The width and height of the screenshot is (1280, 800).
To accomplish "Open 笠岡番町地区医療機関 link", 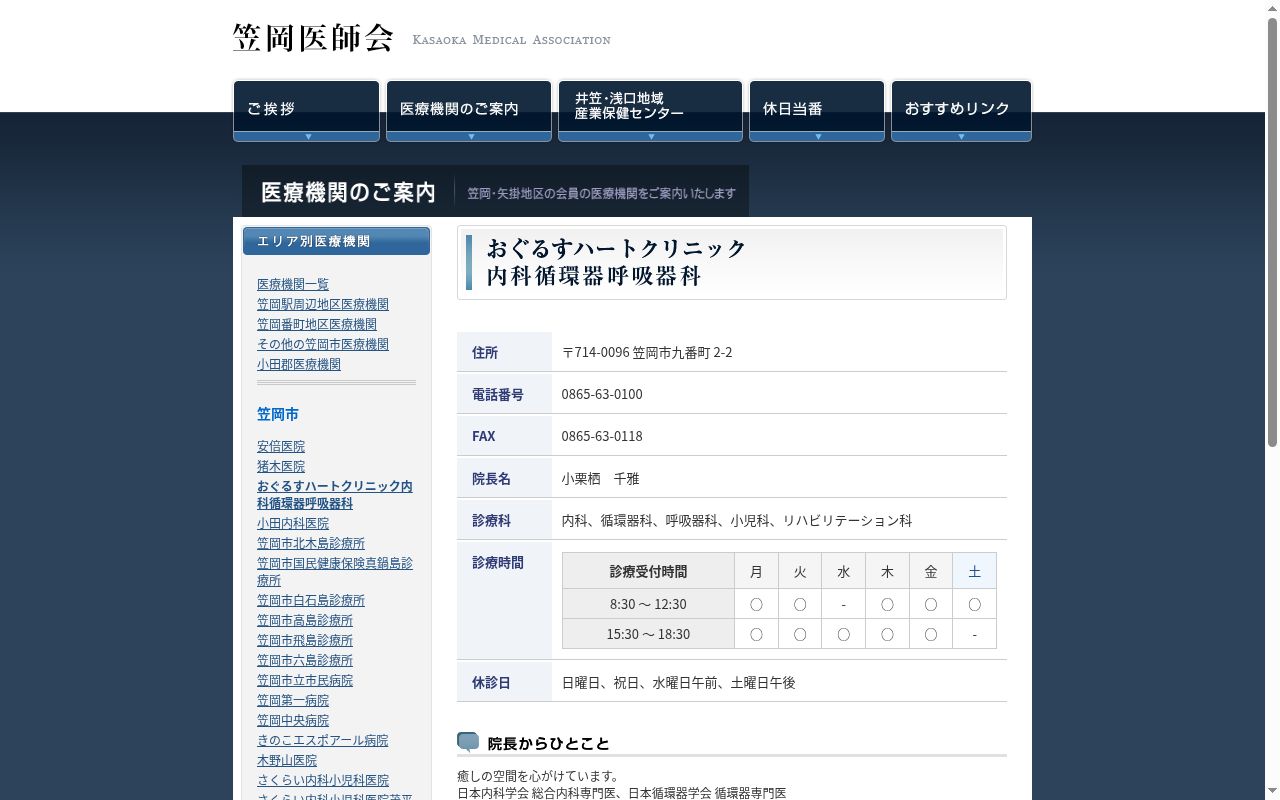I will (317, 324).
